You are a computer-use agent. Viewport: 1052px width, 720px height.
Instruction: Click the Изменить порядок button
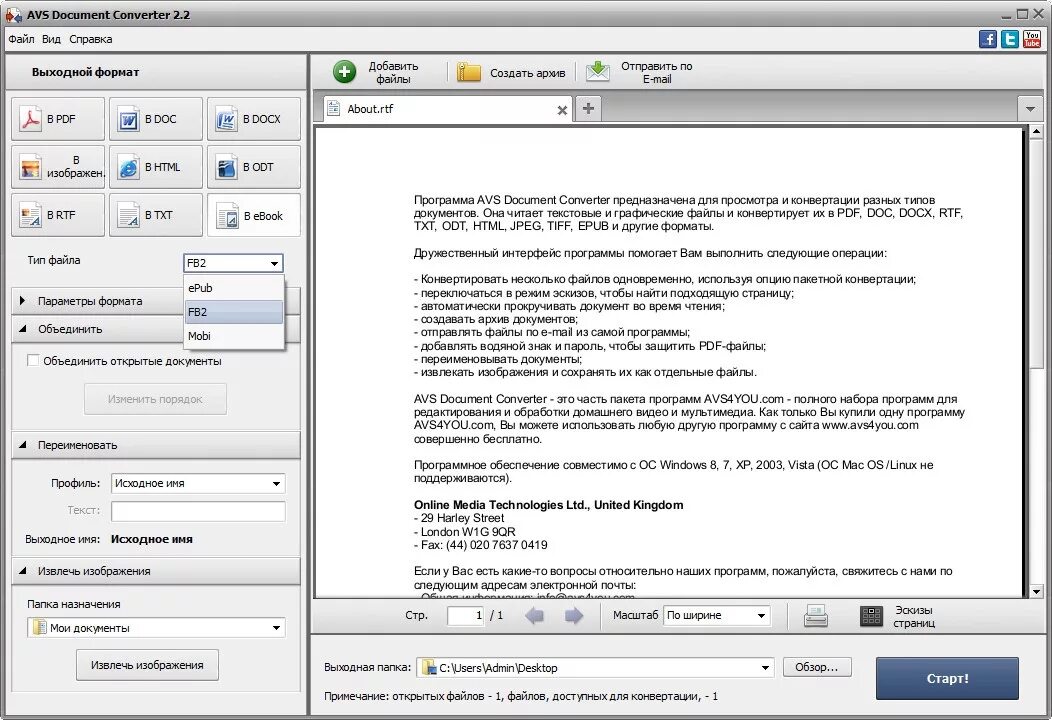point(155,399)
